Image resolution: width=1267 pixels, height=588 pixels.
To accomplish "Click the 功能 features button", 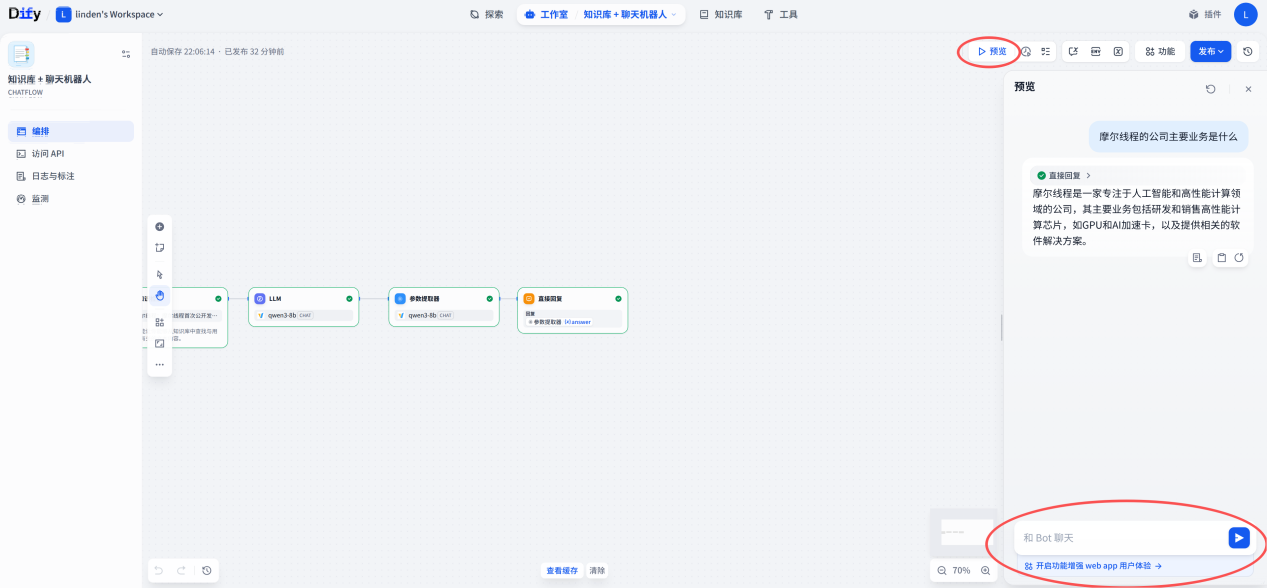I will [x=1160, y=51].
